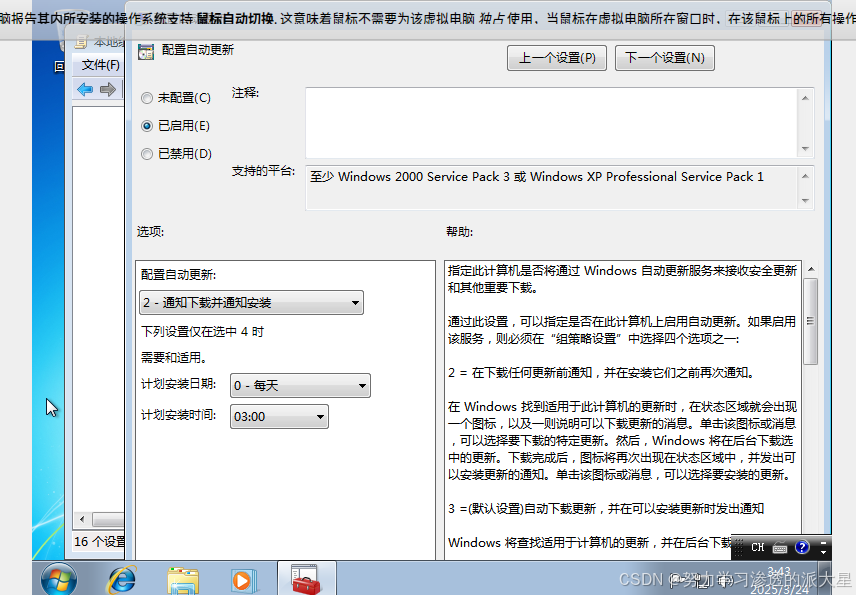
Task: Click the help panel scrollbar thumb
Action: tap(811, 321)
